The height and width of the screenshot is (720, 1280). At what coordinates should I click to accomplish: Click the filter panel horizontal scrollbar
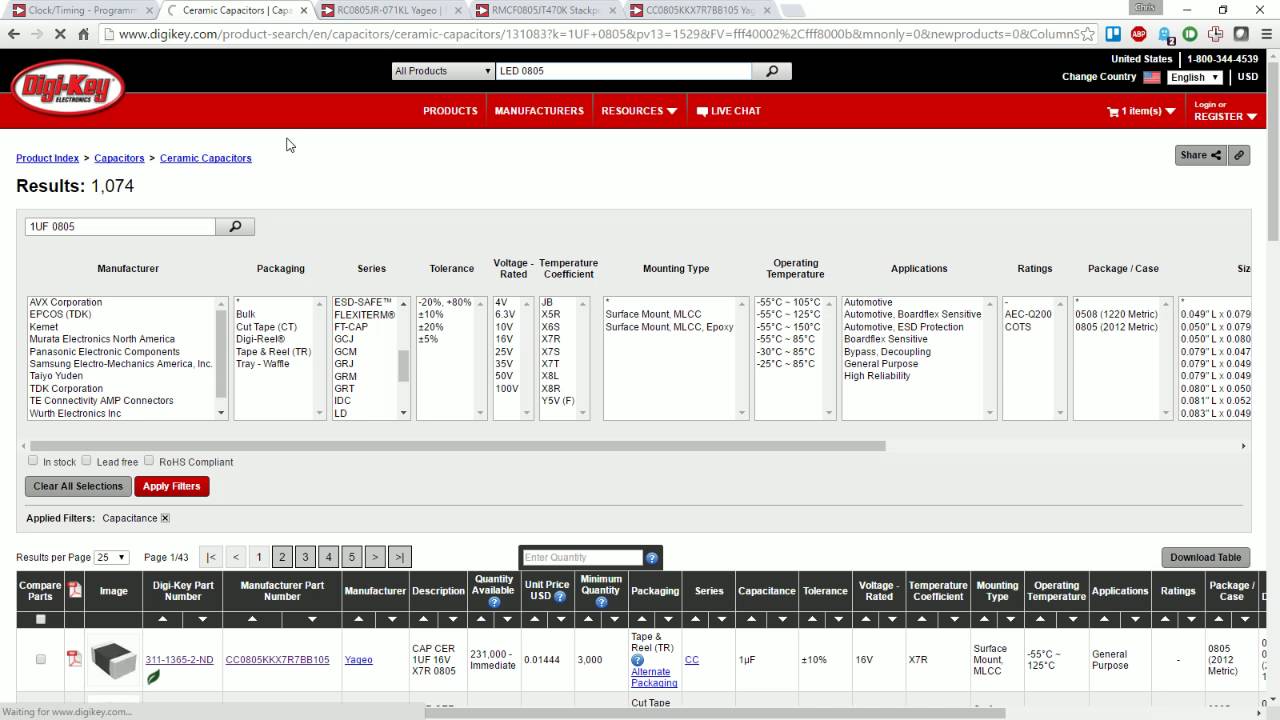458,446
